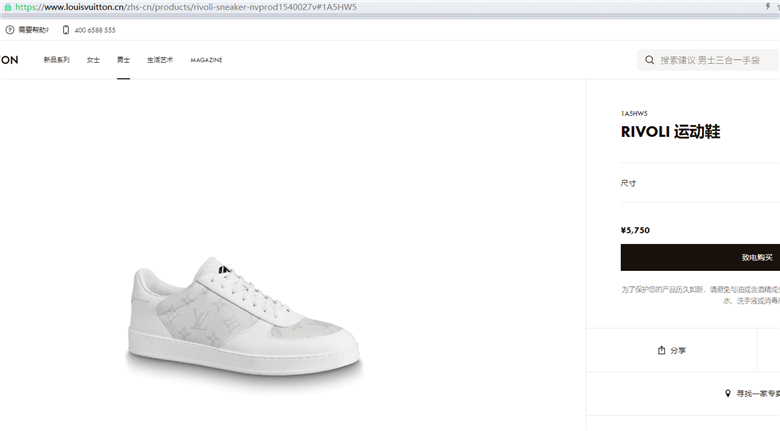Screen dimensions: 780x431
Task: Open the 寻找一家专卖店 store finder link
Action: (x=758, y=394)
